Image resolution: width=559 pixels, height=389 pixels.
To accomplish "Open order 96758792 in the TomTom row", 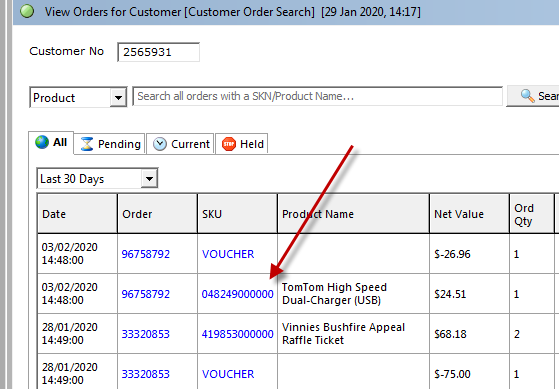I will pyautogui.click(x=145, y=294).
